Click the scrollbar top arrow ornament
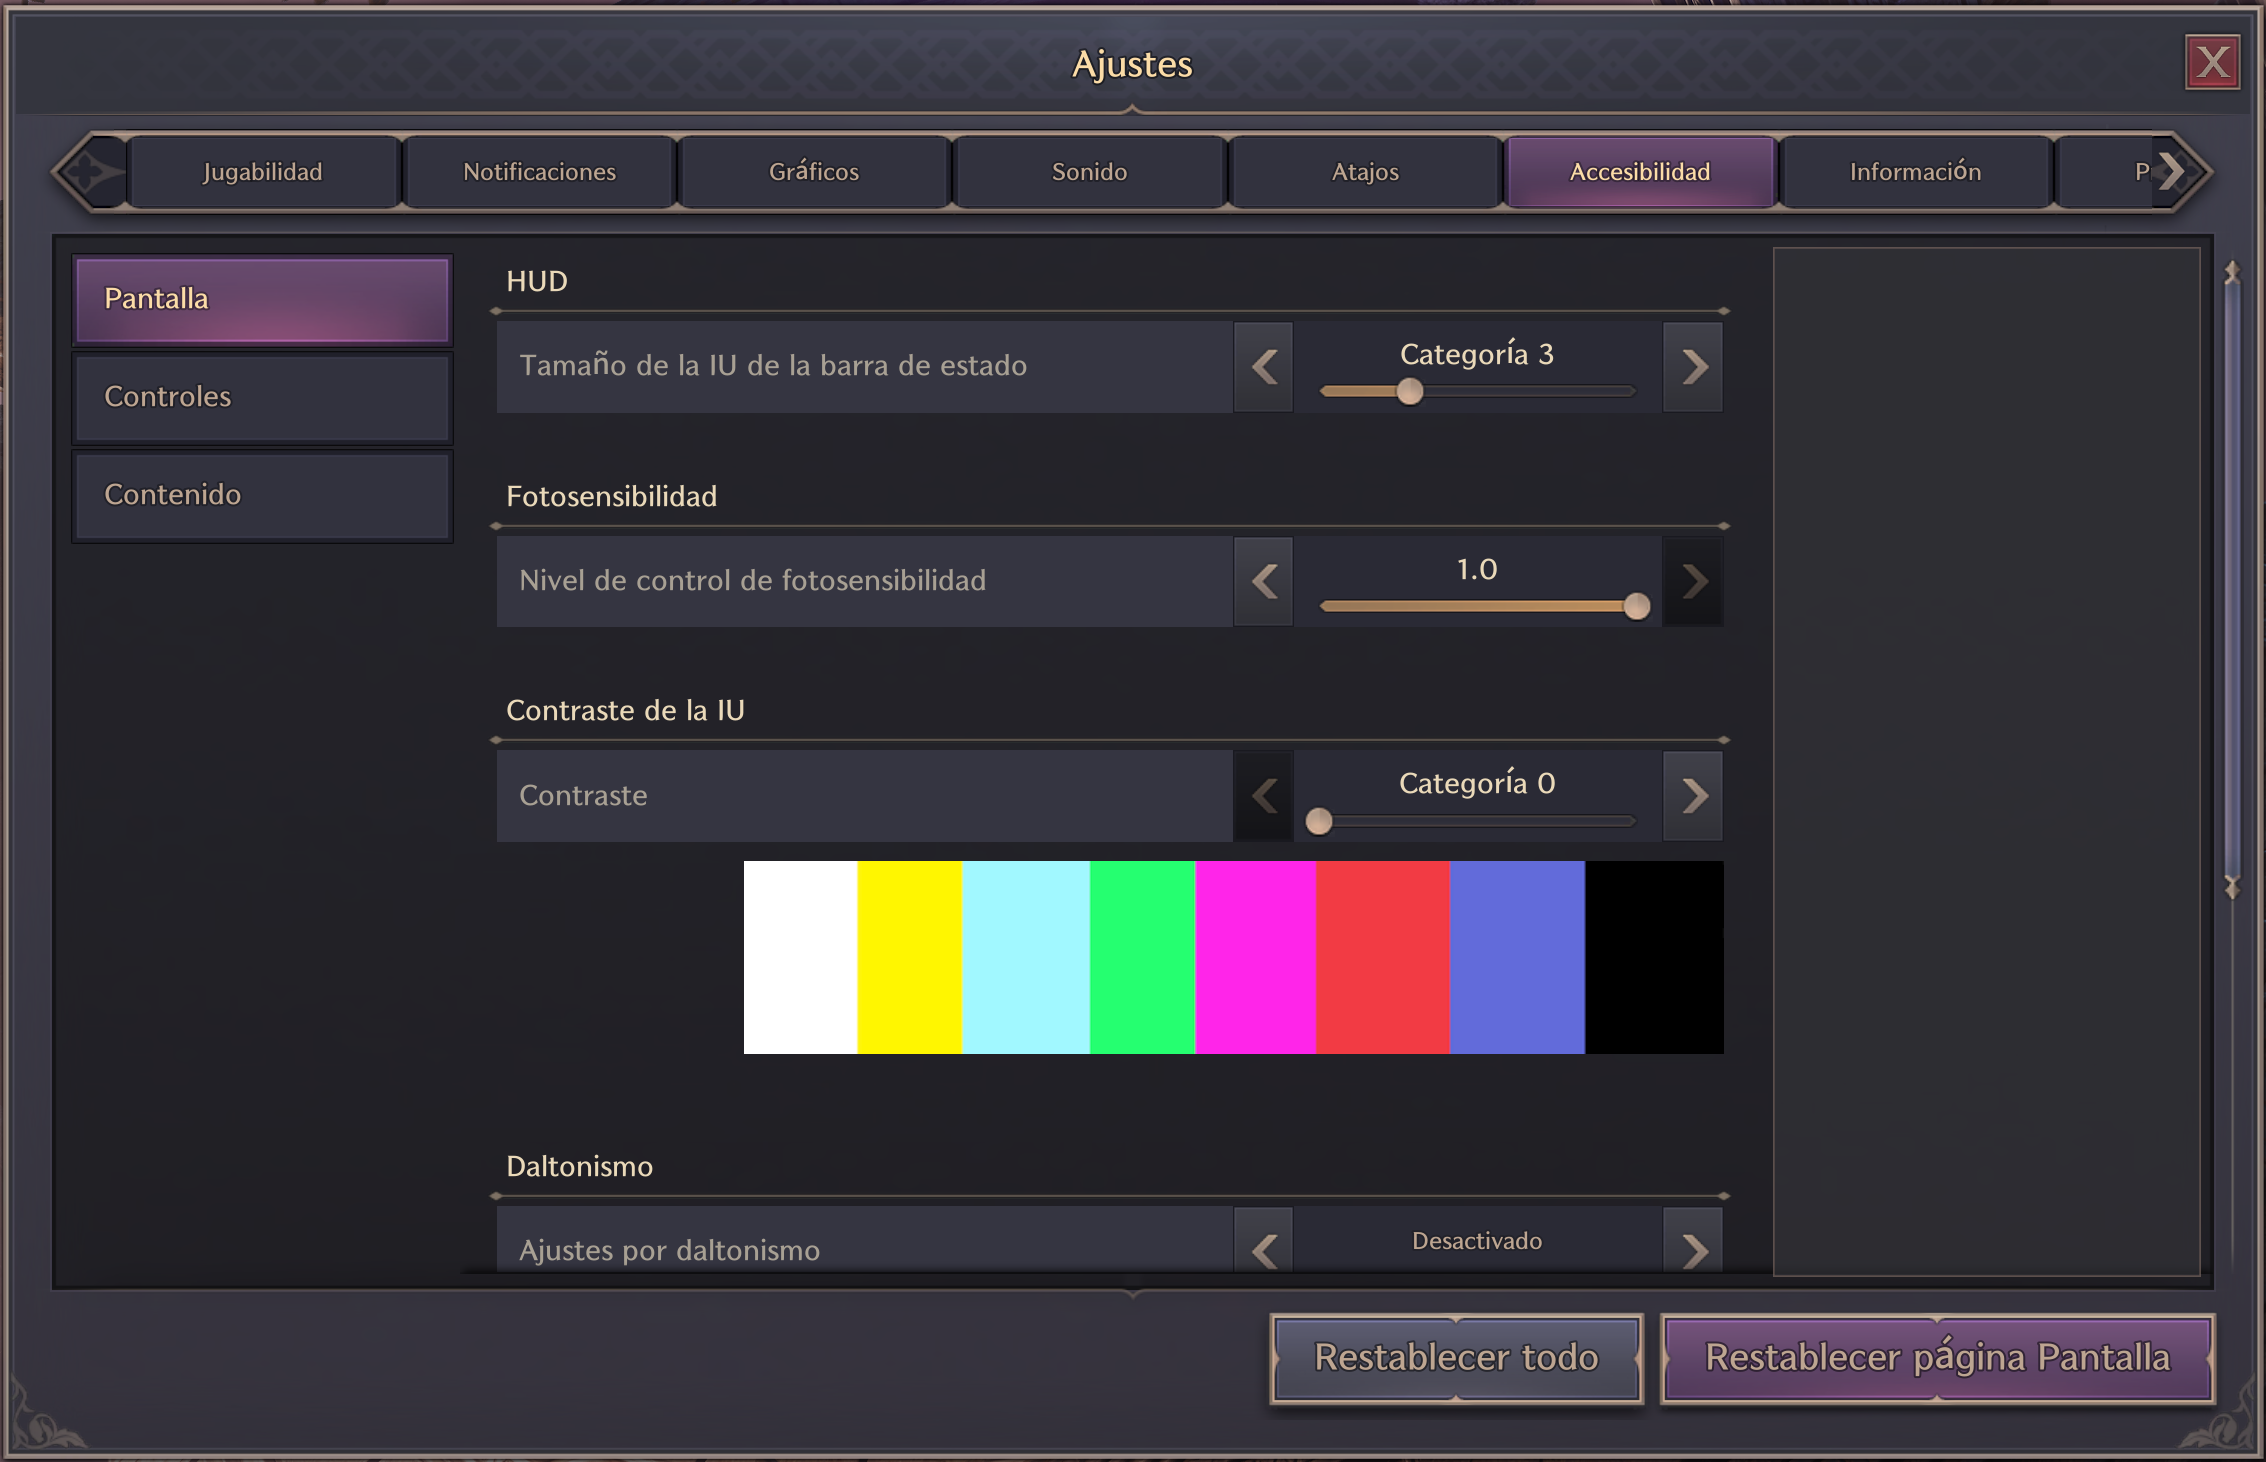 2232,272
